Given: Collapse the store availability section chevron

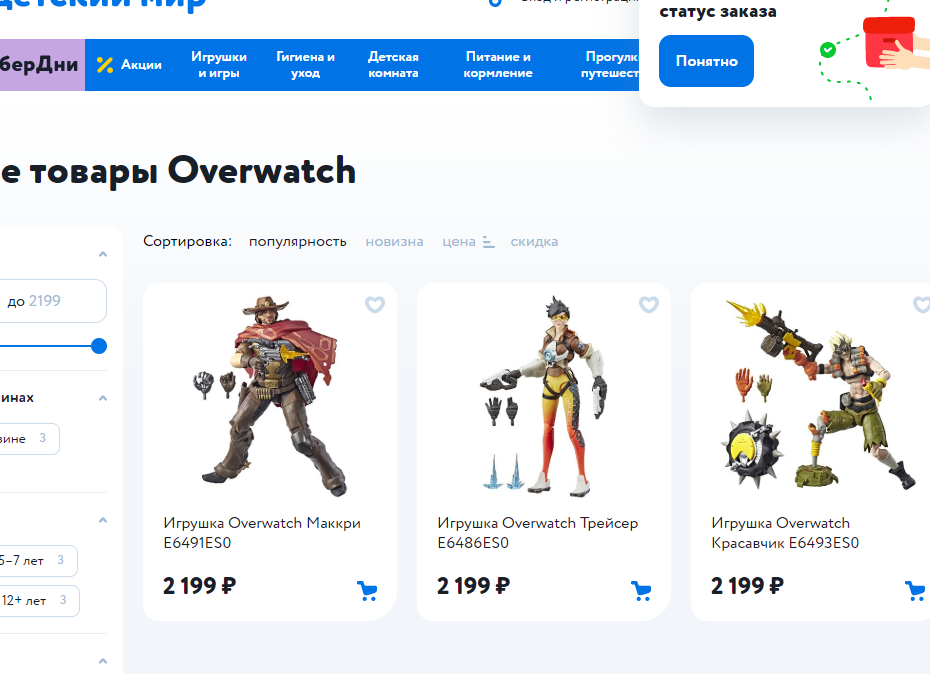Looking at the screenshot, I should (103, 398).
